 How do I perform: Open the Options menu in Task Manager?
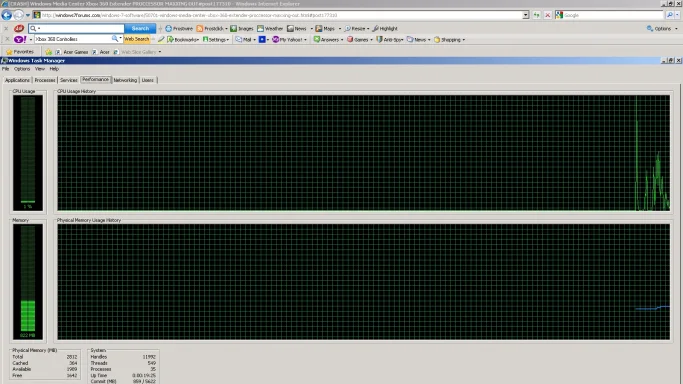point(22,69)
